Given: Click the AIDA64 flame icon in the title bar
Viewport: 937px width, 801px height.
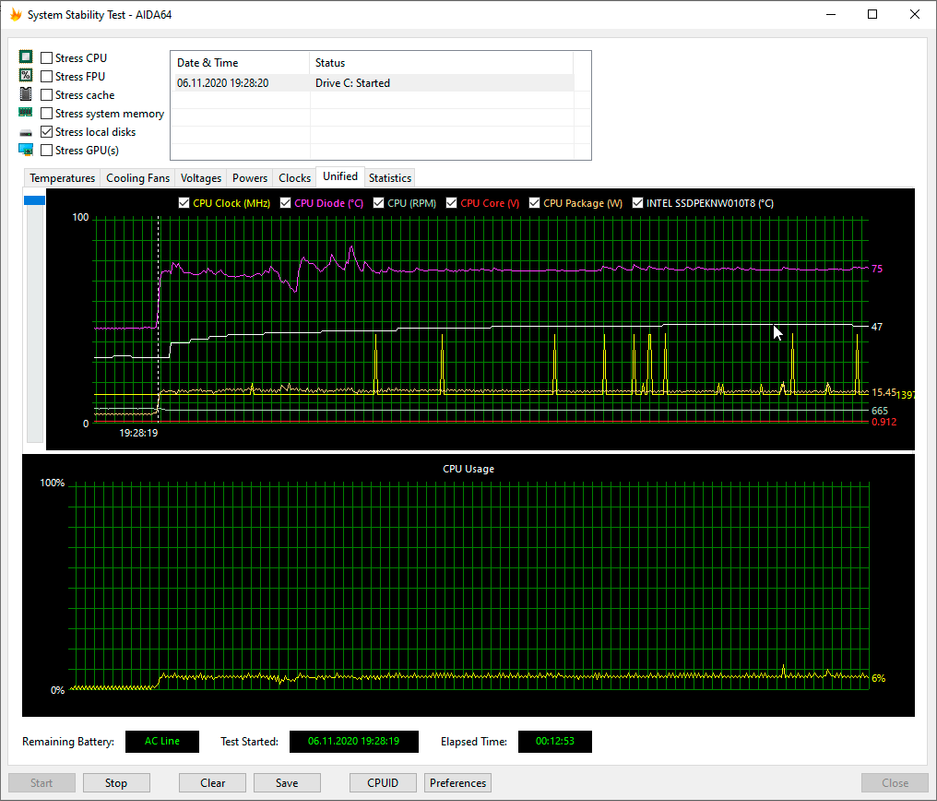Looking at the screenshot, I should coord(15,14).
